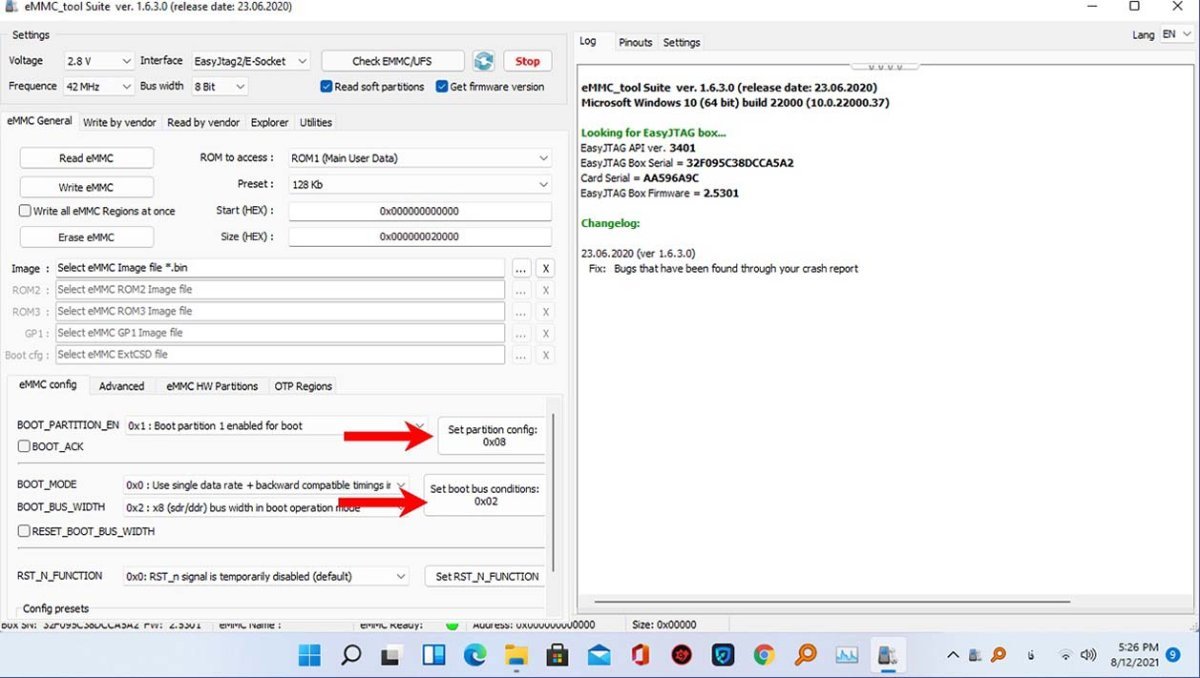Click the Set RST_N_FUNCTION button
The width and height of the screenshot is (1200, 678).
[x=487, y=576]
